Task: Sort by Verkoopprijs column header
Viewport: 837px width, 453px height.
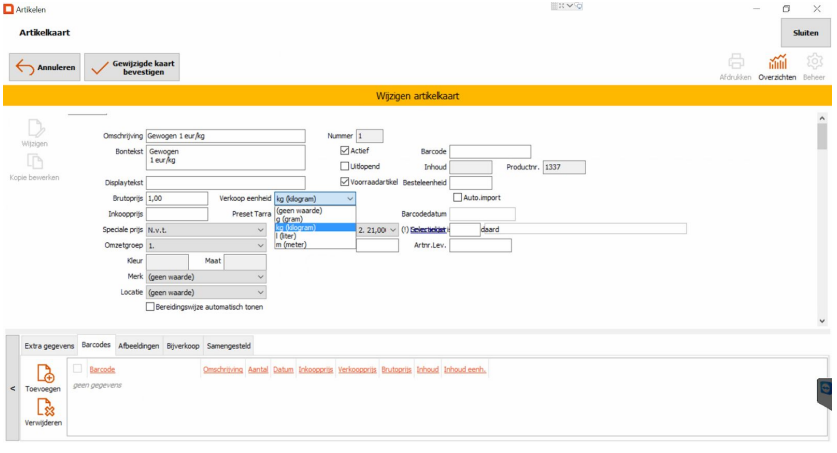Action: [357, 370]
